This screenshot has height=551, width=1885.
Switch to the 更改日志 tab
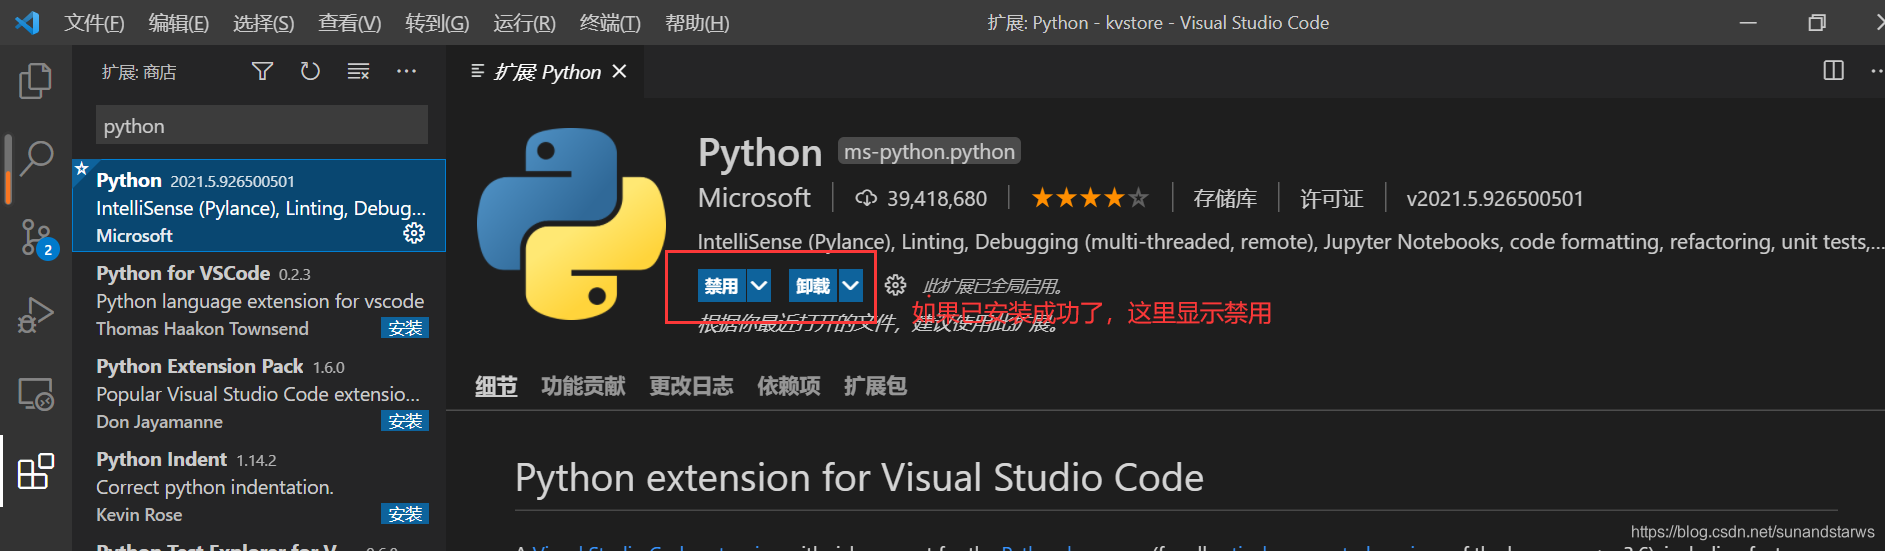point(691,386)
